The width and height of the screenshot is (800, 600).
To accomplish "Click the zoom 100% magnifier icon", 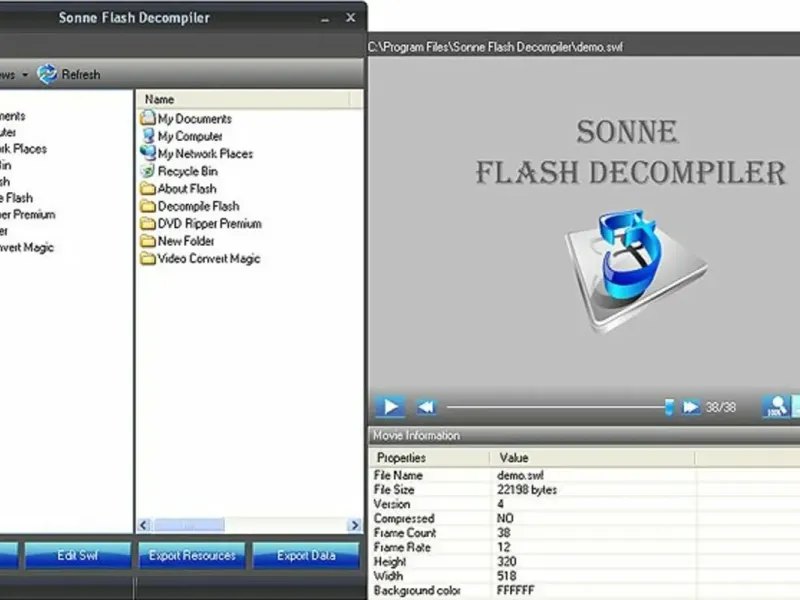I will tap(776, 407).
